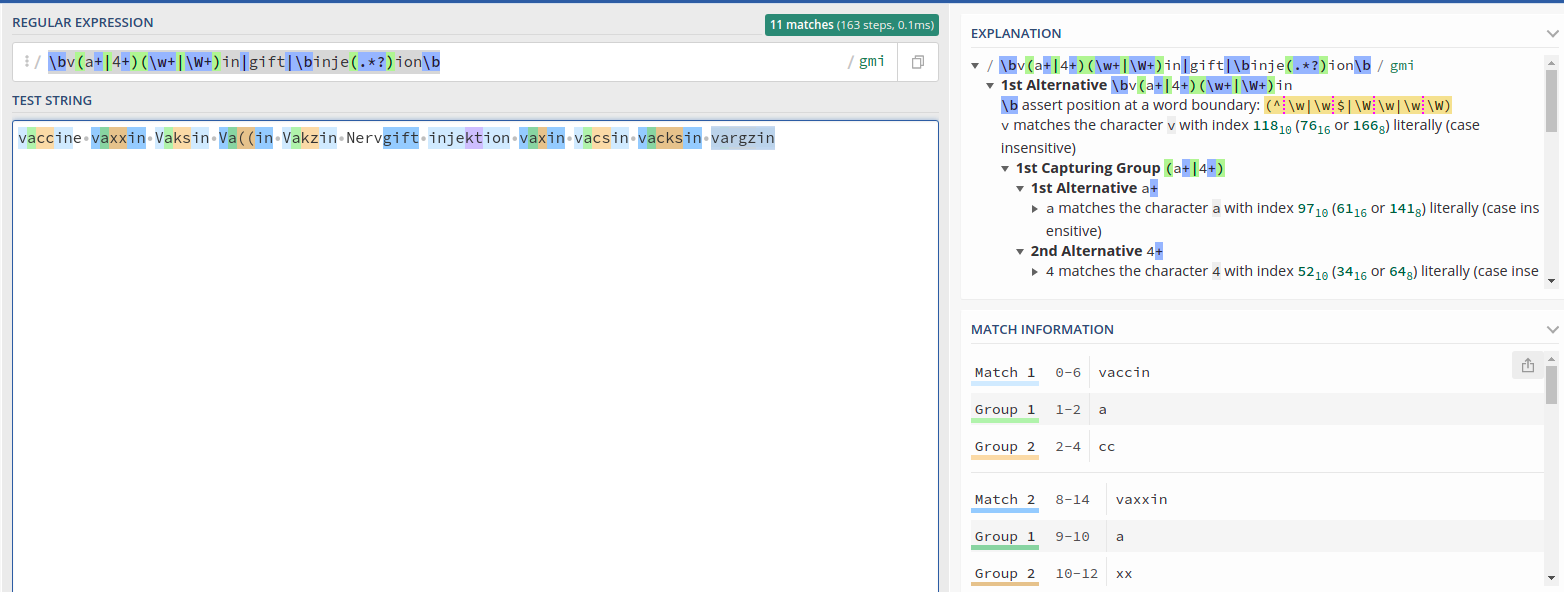Click the highlighted 'vaccine' match text
Image resolution: width=1564 pixels, height=592 pixels.
pyautogui.click(x=45, y=137)
